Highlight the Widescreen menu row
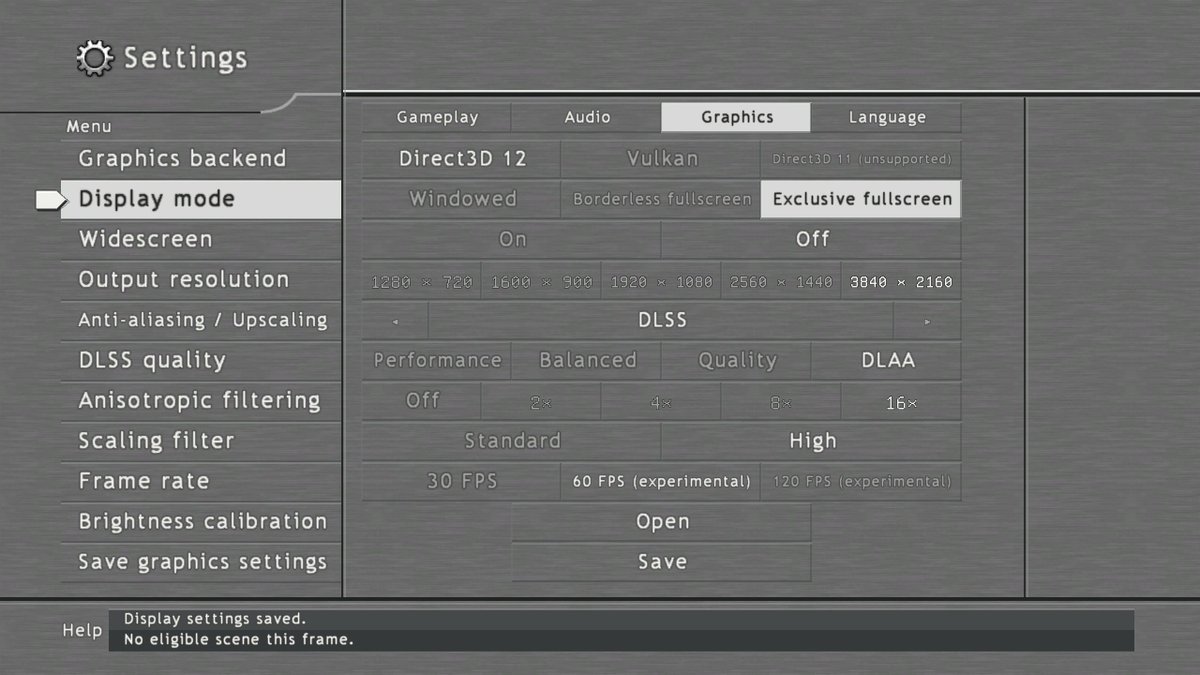Screen dimensions: 1200x675 [x=201, y=239]
